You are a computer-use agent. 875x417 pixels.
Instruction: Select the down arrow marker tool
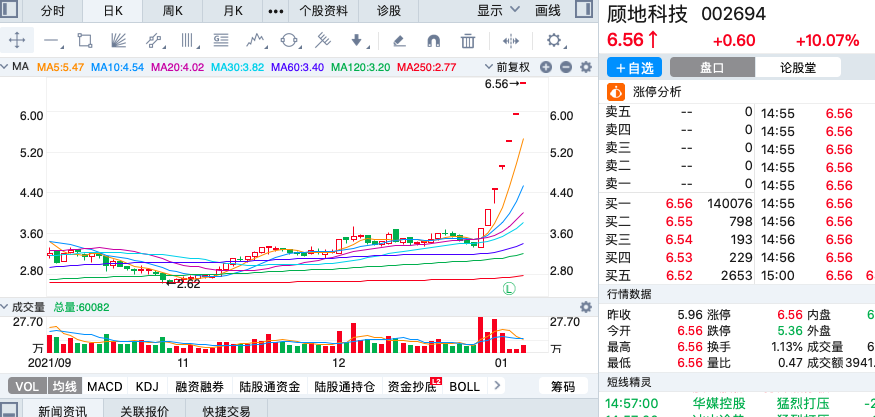[x=357, y=40]
